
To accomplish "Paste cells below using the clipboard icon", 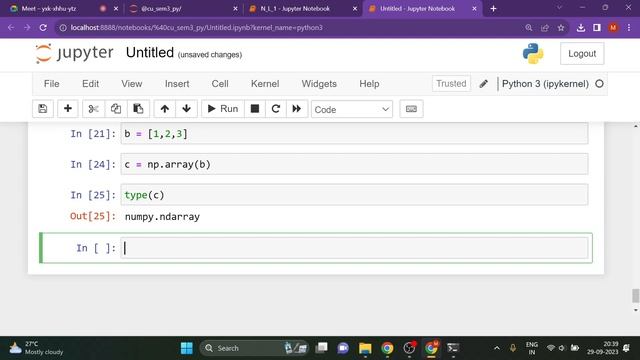I will pyautogui.click(x=138, y=109).
